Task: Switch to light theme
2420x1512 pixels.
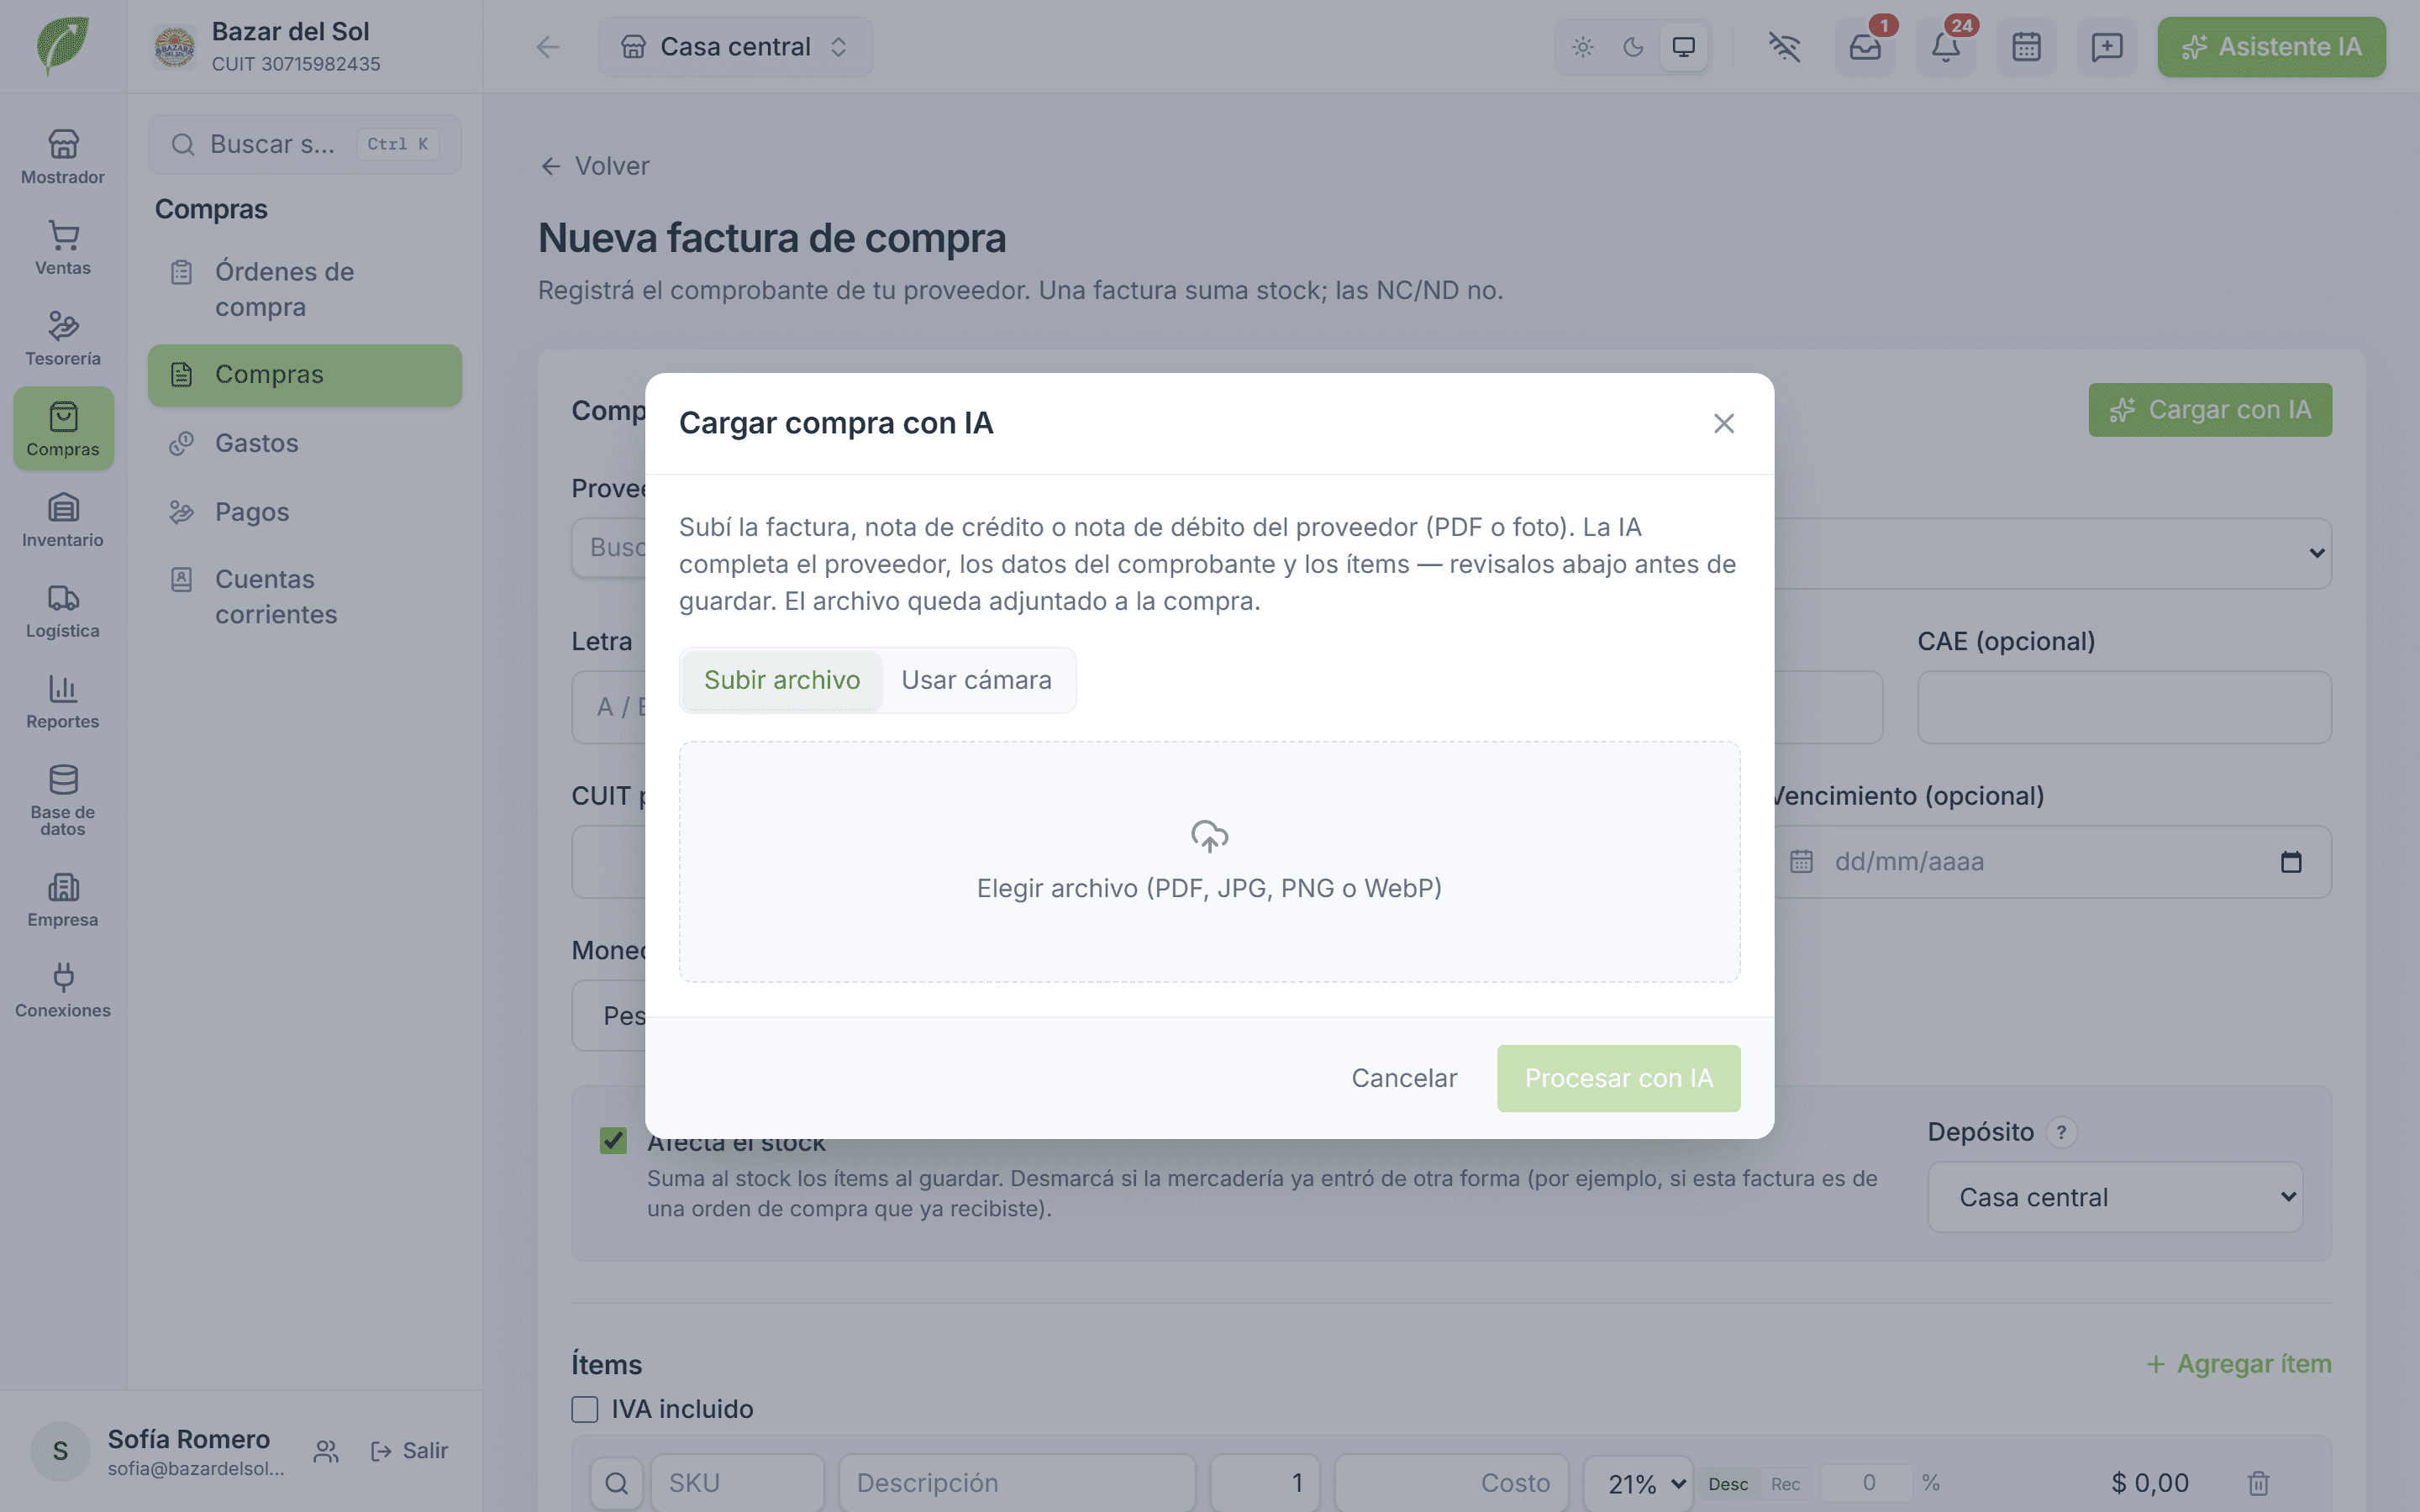Action: point(1583,47)
